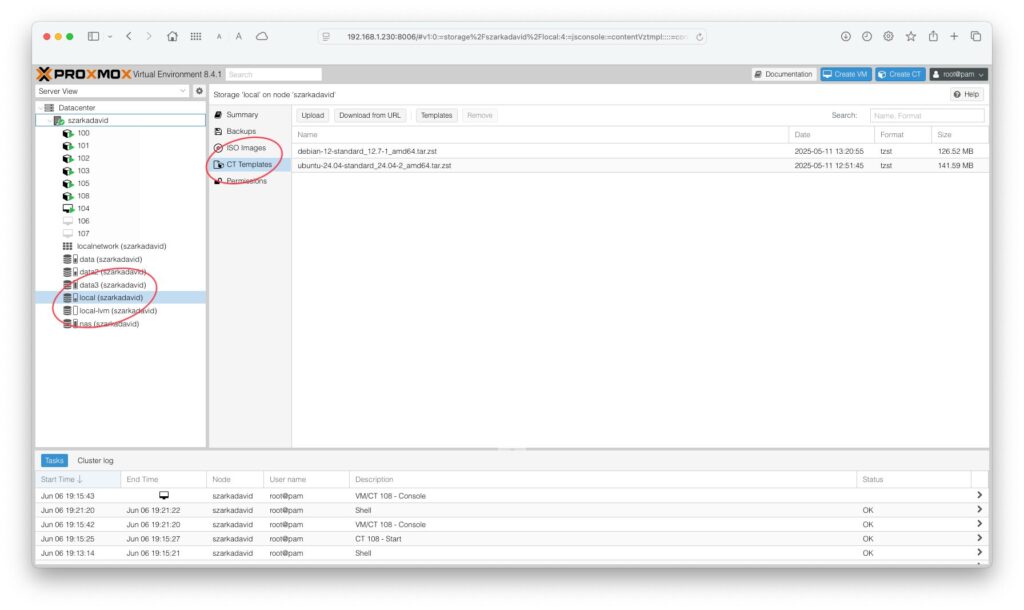
Task: Focus the Name, Format search field
Action: click(927, 116)
